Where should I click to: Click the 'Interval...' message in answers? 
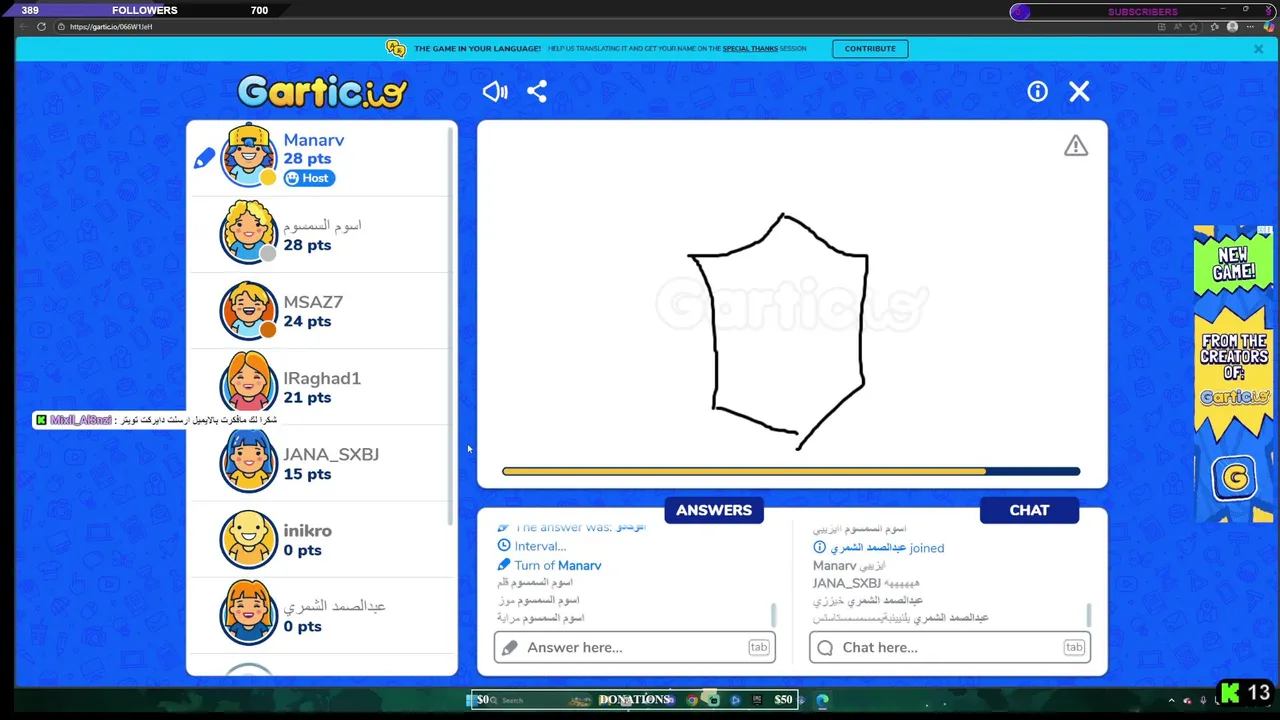click(x=532, y=546)
